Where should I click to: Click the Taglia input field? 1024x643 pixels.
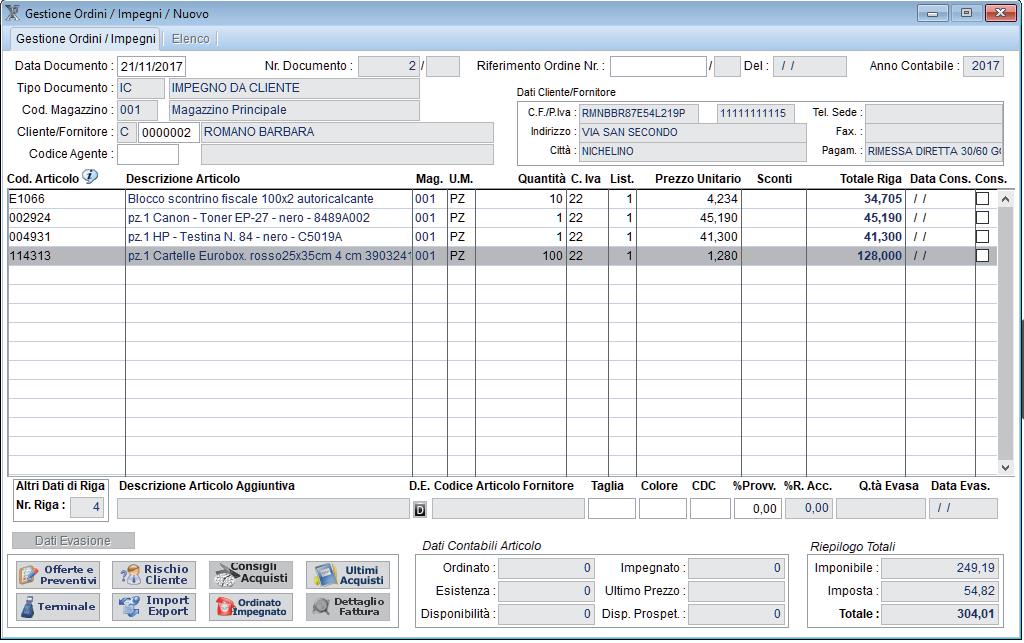click(611, 509)
